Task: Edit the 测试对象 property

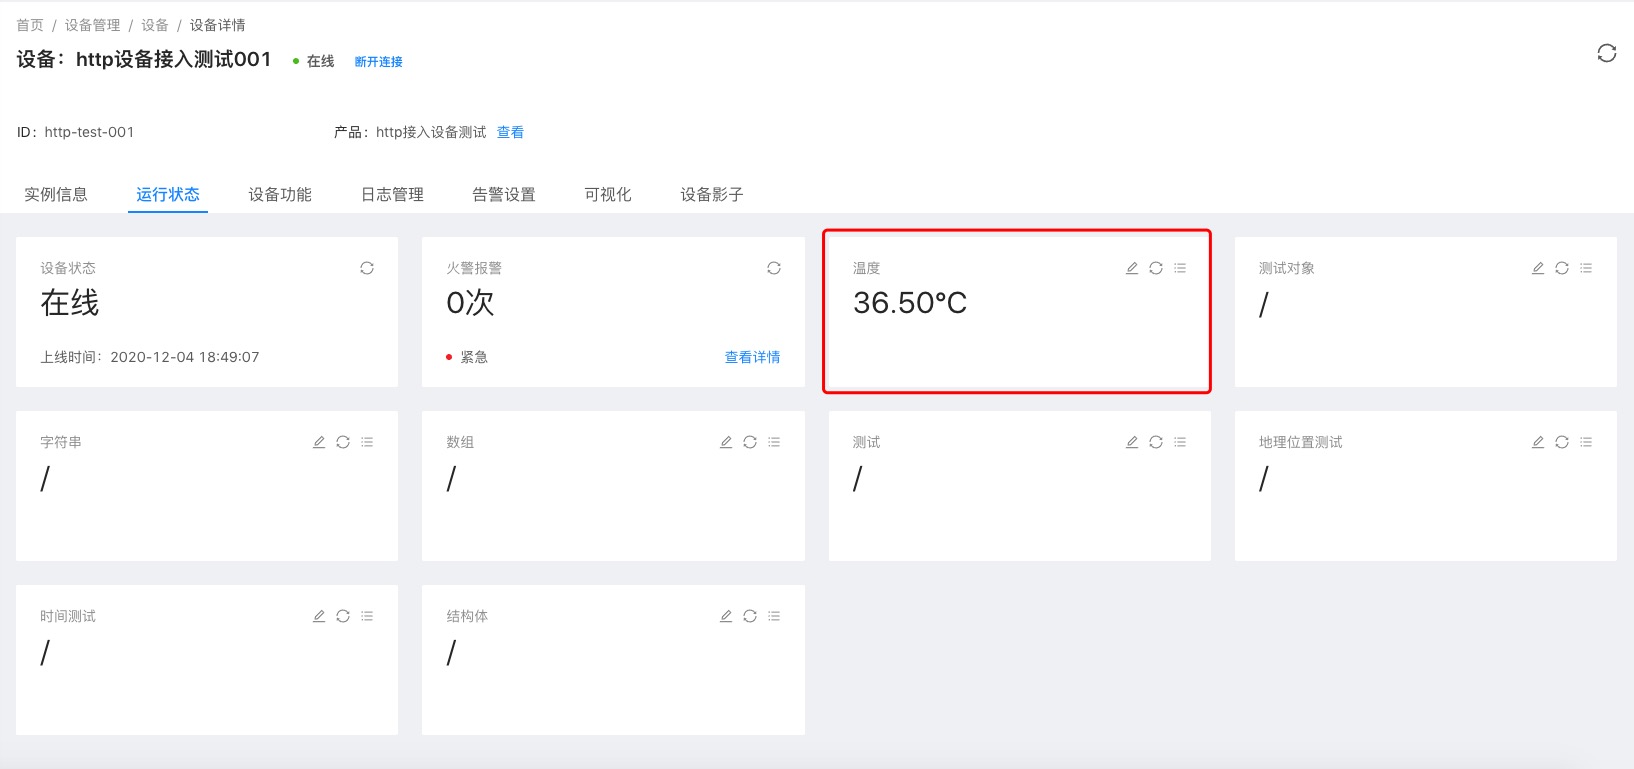Action: [x=1538, y=268]
